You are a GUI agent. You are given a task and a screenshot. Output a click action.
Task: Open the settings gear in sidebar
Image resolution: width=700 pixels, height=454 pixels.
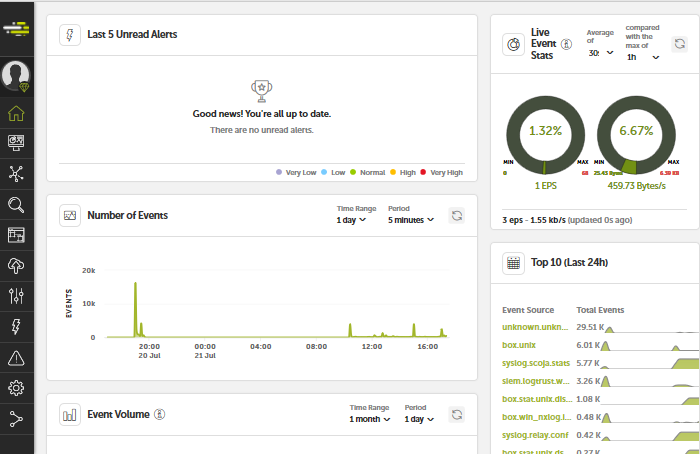tap(16, 388)
